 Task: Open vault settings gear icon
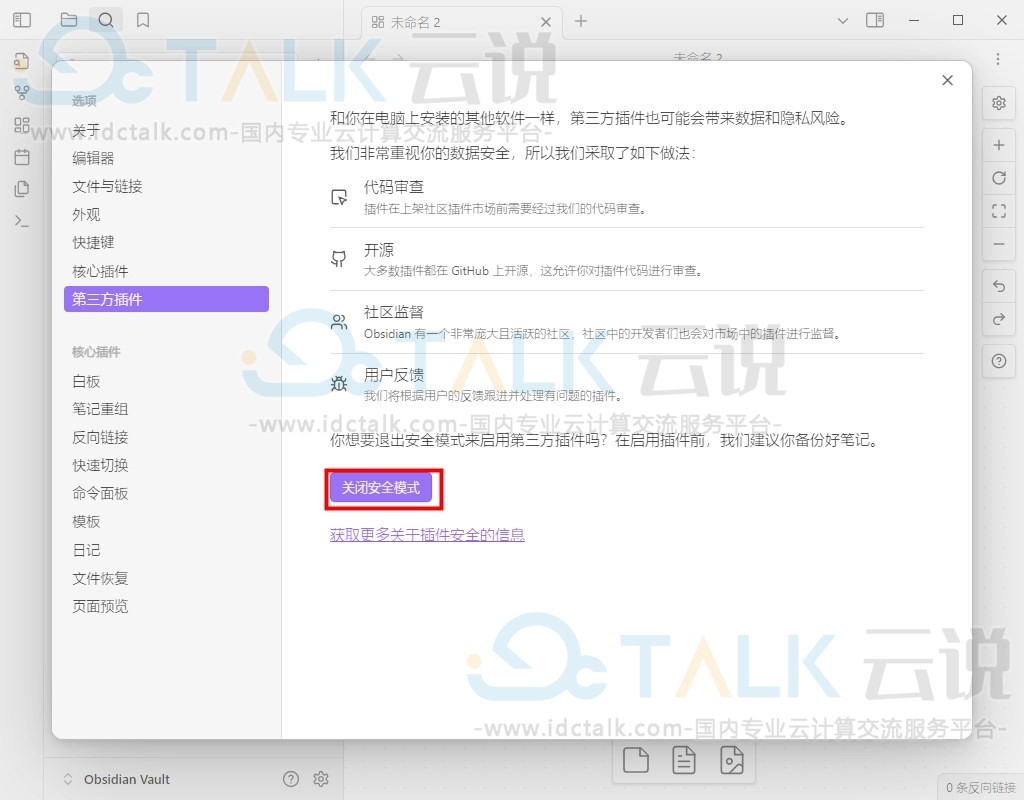(x=321, y=778)
